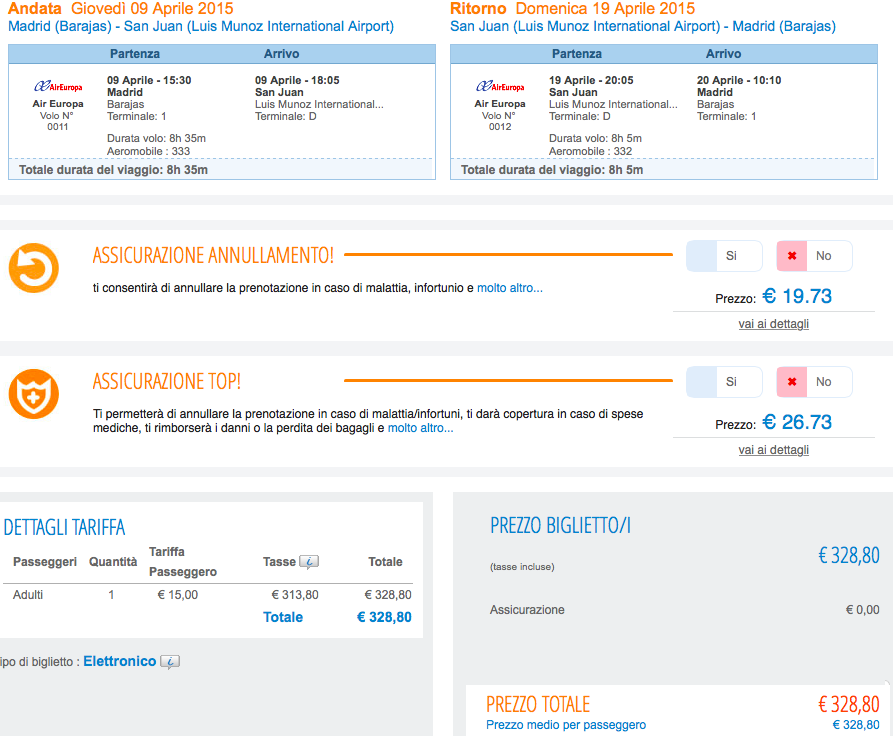Viewport: 893px width, 736px height.
Task: Open the Elettronico ticket type info icon
Action: (x=170, y=662)
